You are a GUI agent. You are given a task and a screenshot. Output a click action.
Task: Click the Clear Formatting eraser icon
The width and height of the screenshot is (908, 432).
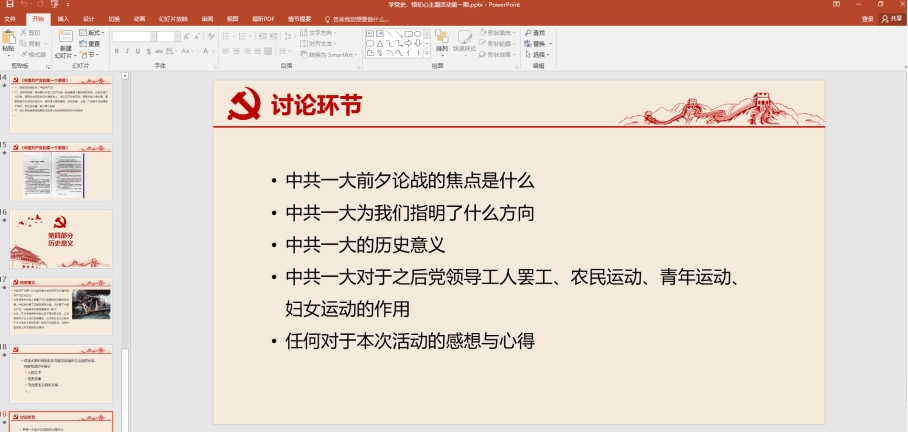(x=209, y=36)
